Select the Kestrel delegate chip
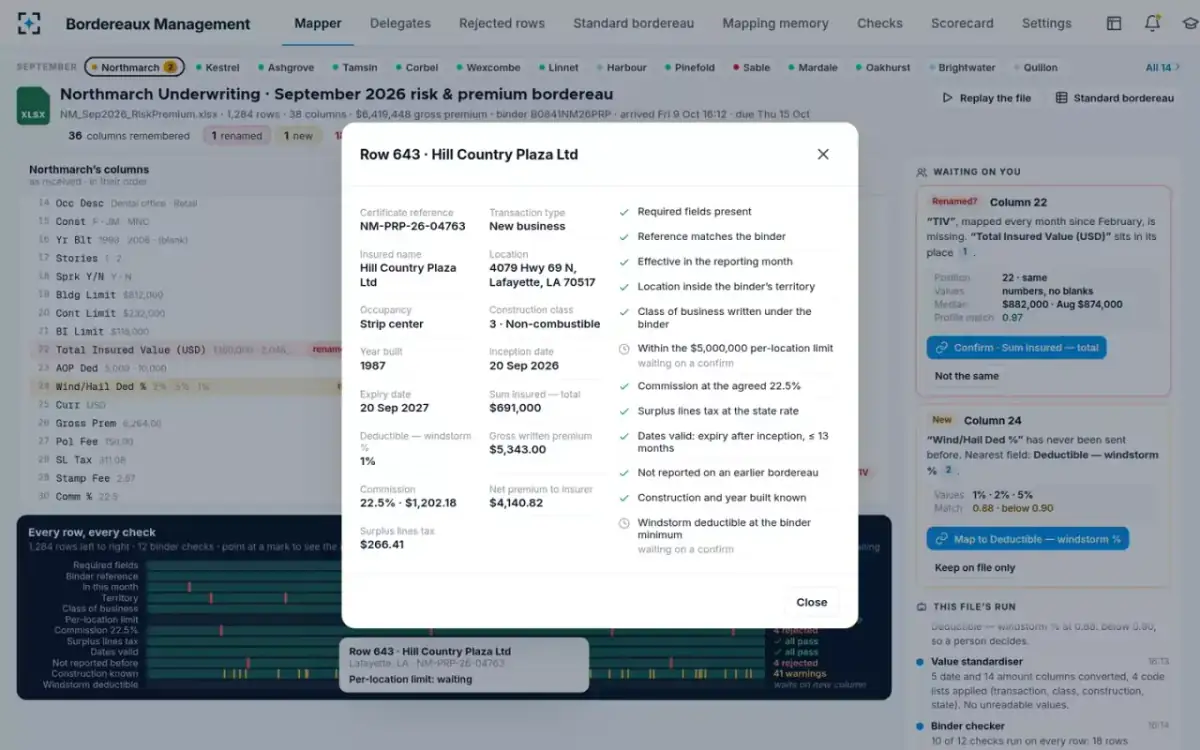1200x750 pixels. 217,68
